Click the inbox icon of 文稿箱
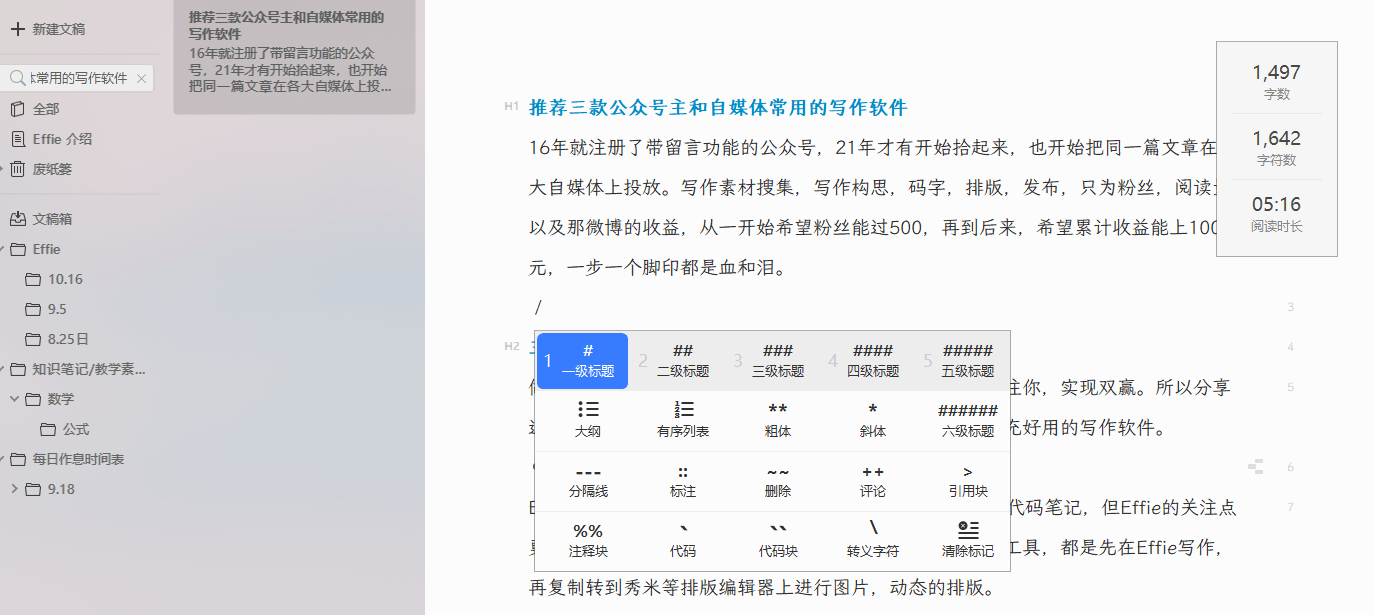The width and height of the screenshot is (1373, 615). coord(17,219)
